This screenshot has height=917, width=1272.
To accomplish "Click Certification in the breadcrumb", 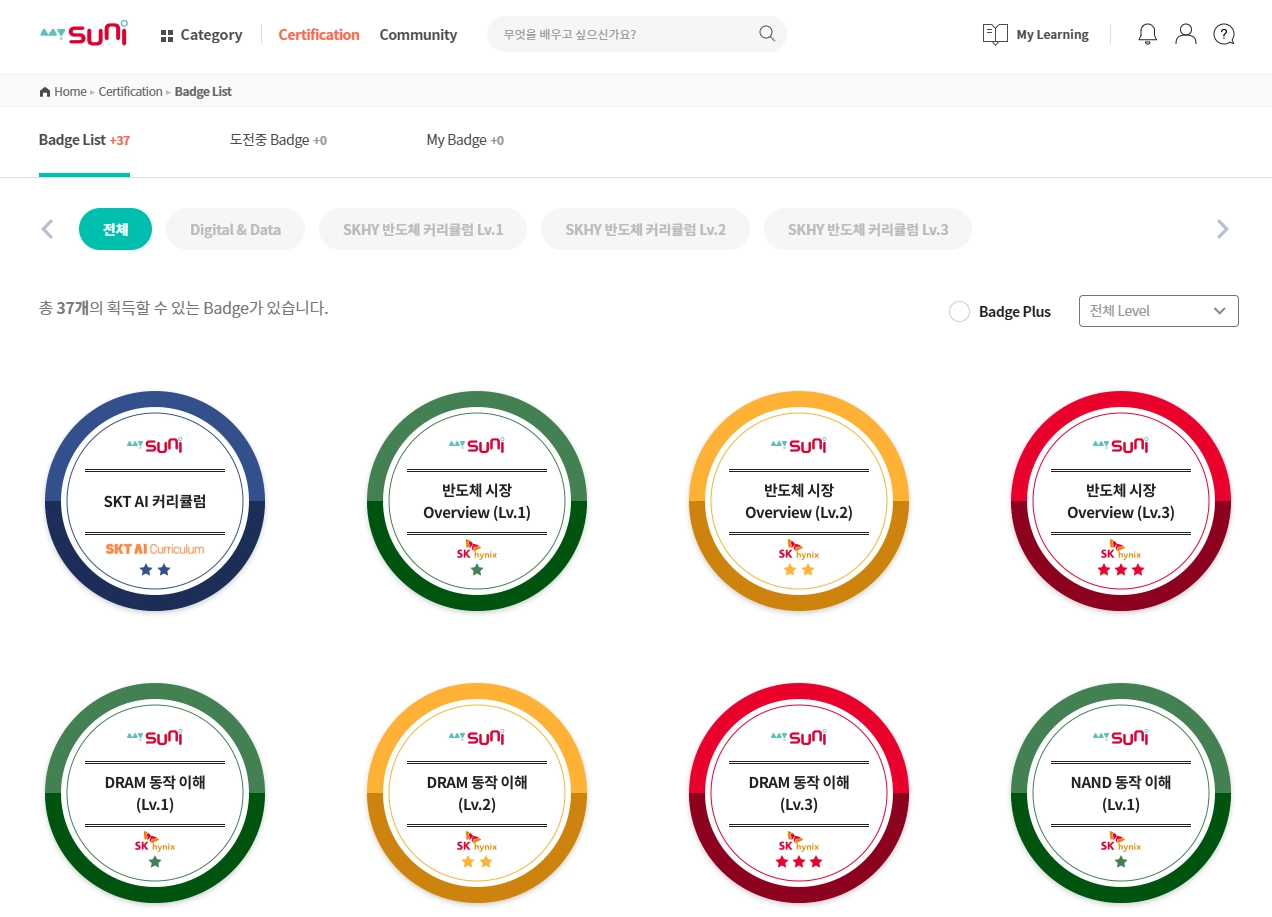I will click(130, 92).
